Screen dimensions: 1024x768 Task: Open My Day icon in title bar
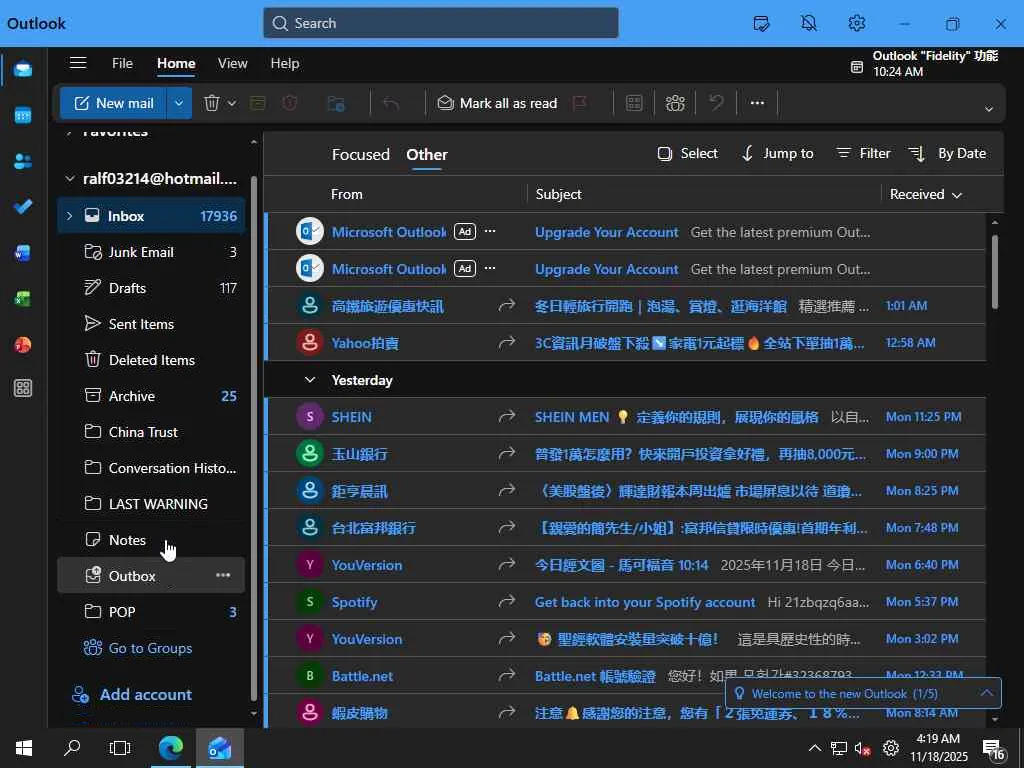tap(761, 24)
